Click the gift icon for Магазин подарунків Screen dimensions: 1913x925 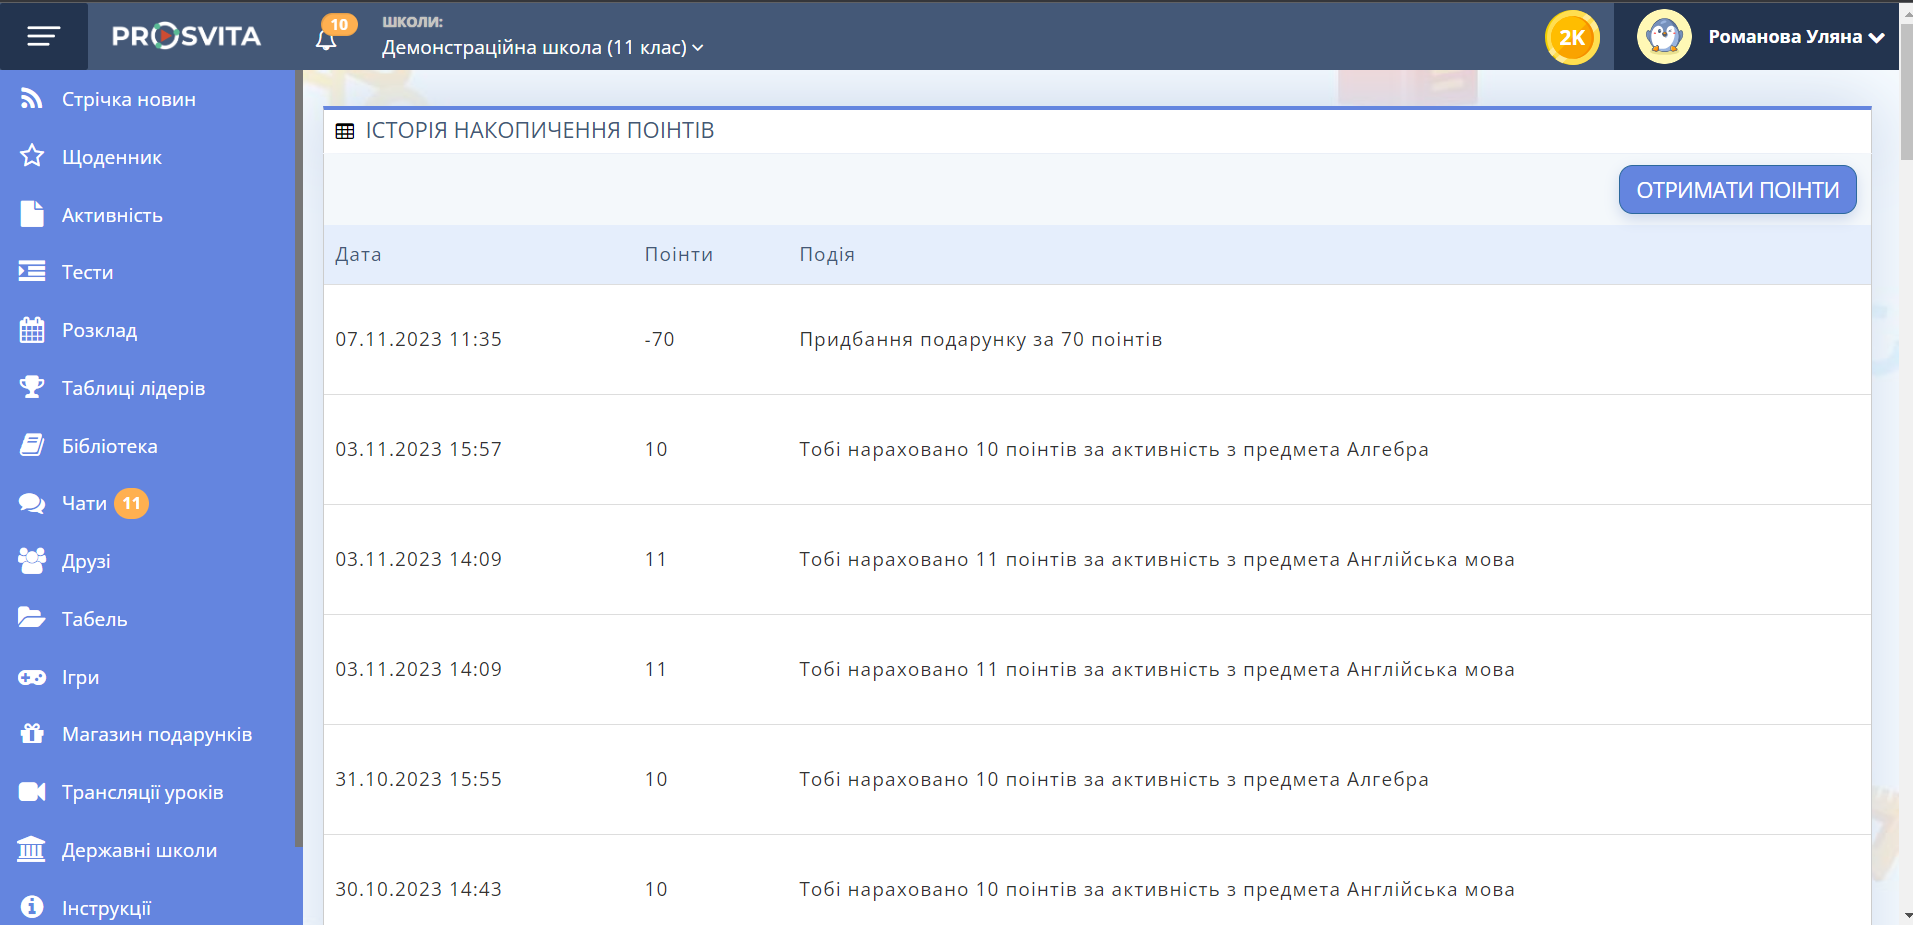32,733
